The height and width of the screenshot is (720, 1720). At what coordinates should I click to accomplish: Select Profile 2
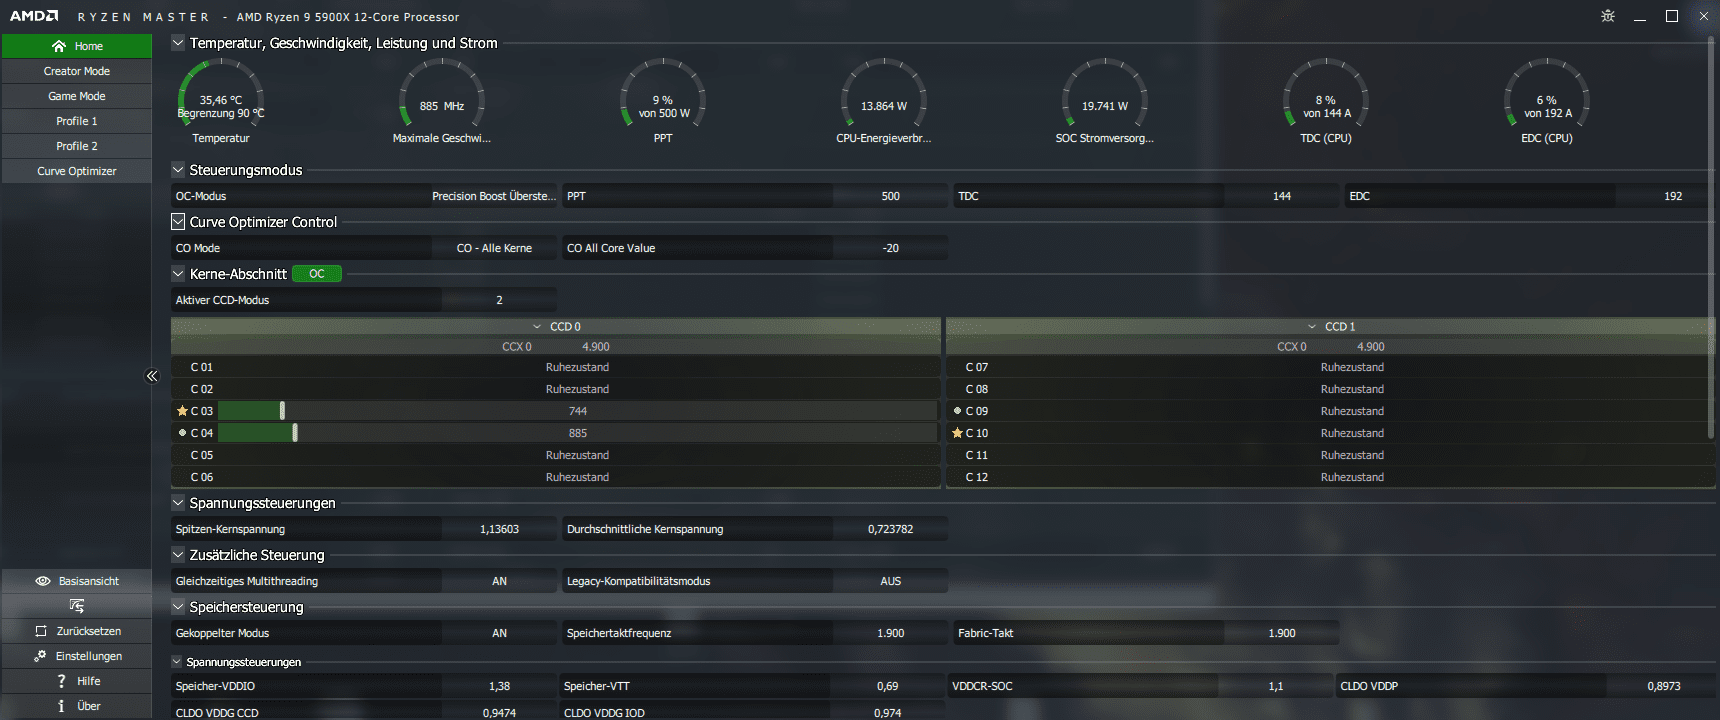pyautogui.click(x=77, y=146)
